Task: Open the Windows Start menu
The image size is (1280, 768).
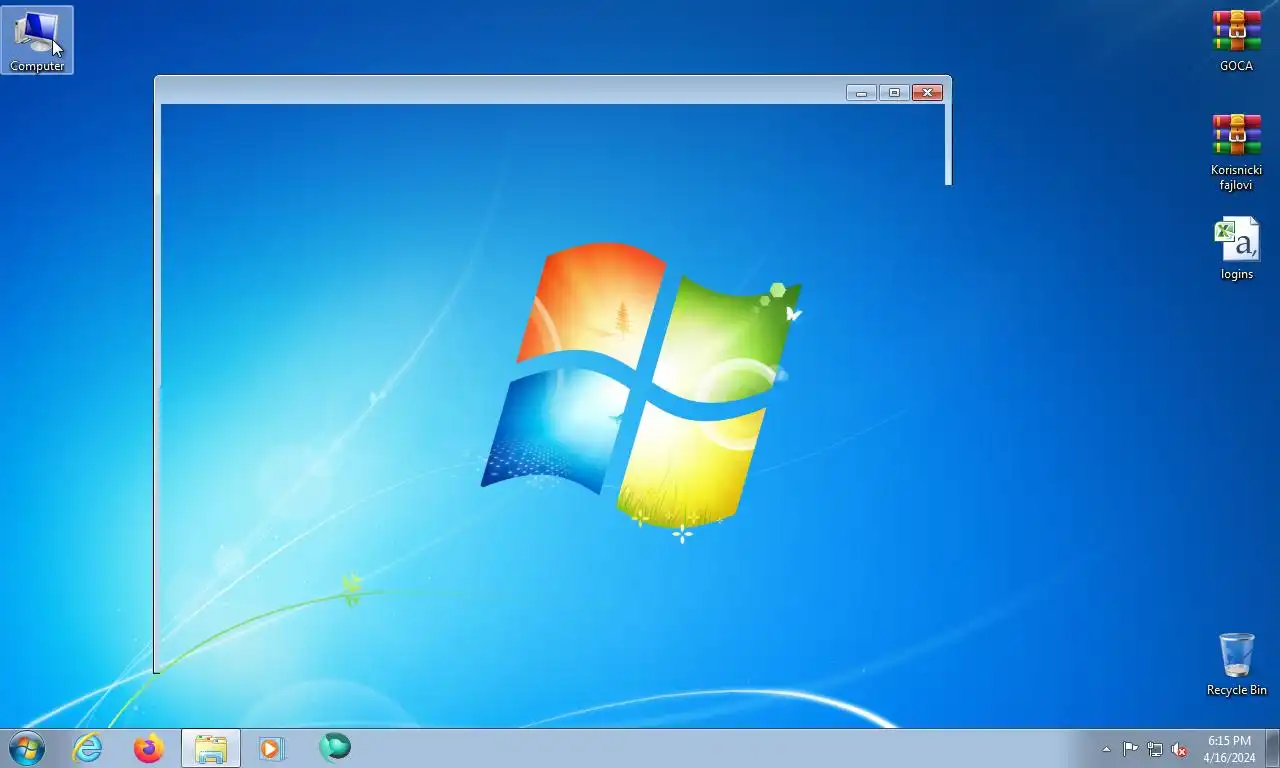Action: click(26, 748)
